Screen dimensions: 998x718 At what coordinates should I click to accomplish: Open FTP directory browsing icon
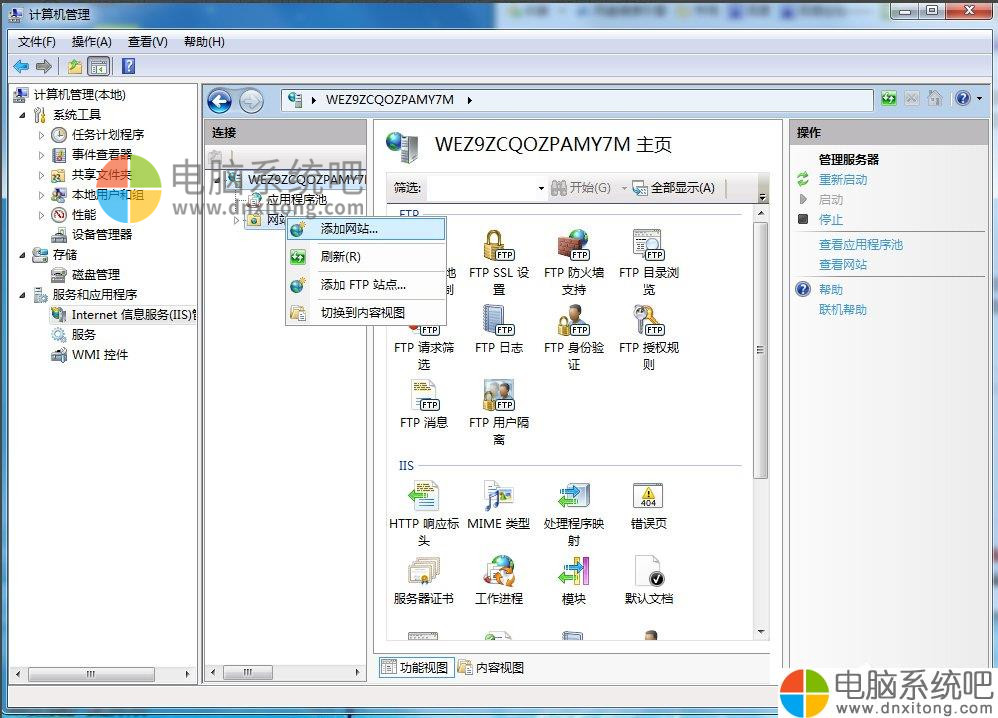649,246
